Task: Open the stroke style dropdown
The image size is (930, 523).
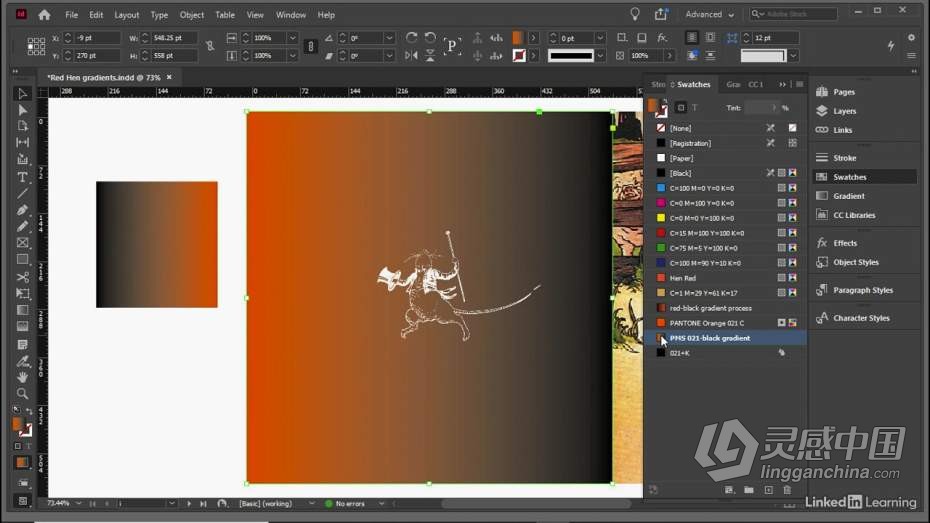Action: (600, 55)
